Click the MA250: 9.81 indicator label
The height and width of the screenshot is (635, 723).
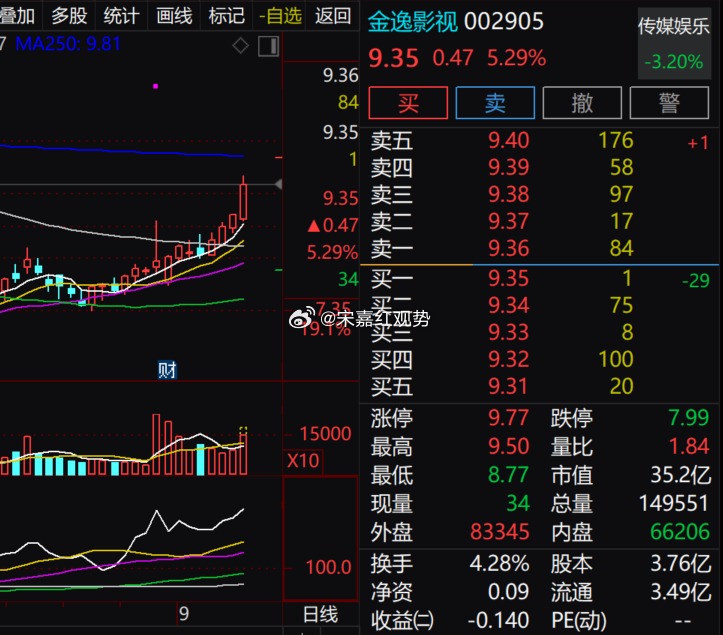68,44
